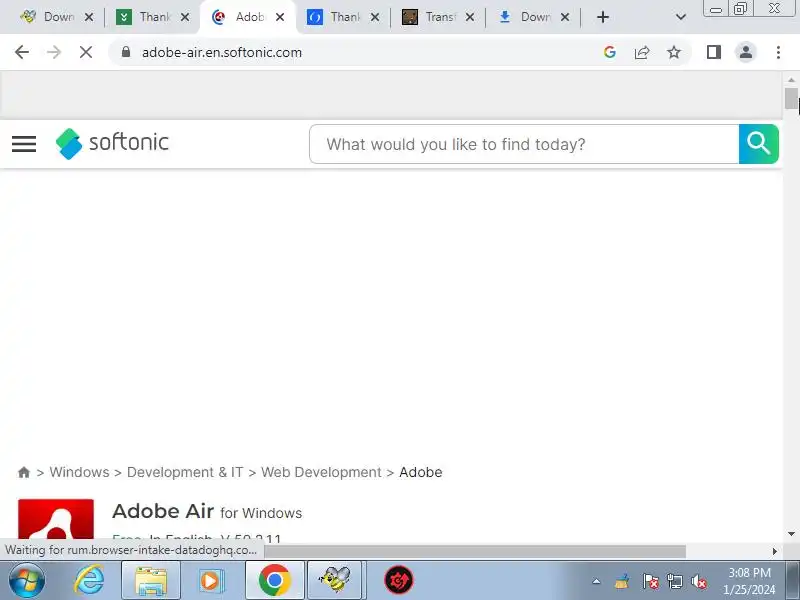Open the Windows Start menu

(x=27, y=580)
